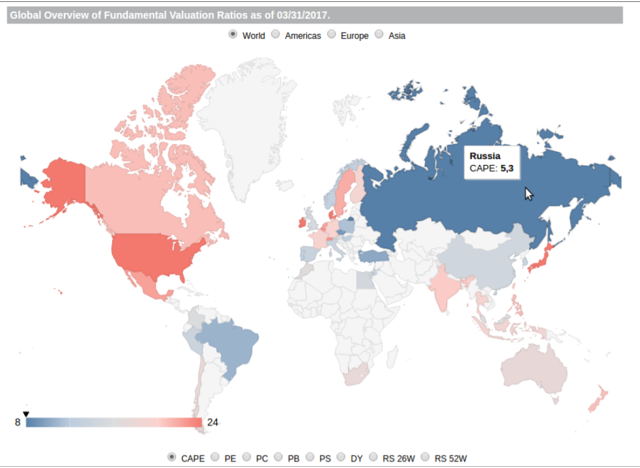The width and height of the screenshot is (640, 468).
Task: Click South Africa on the world map
Action: click(x=356, y=376)
